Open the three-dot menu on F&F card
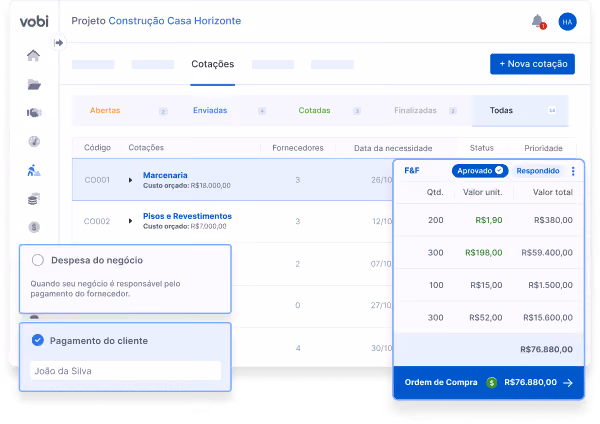 pos(573,171)
